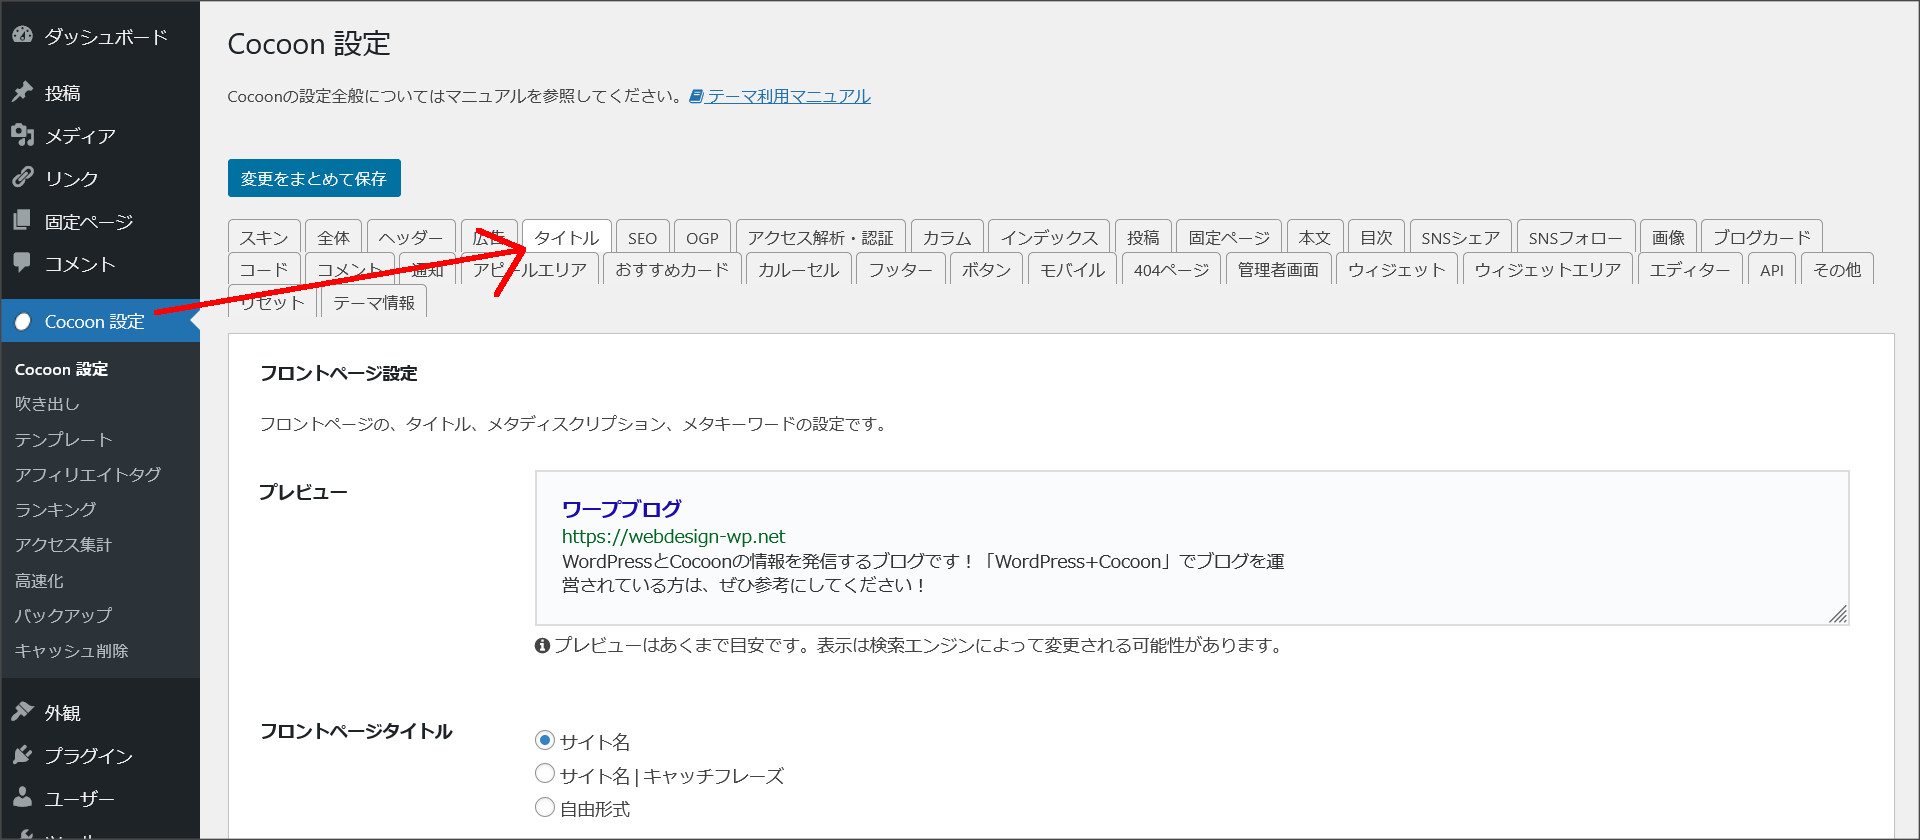Open キャッシュ削除 submenu item
1920x840 pixels.
pyautogui.click(x=71, y=650)
